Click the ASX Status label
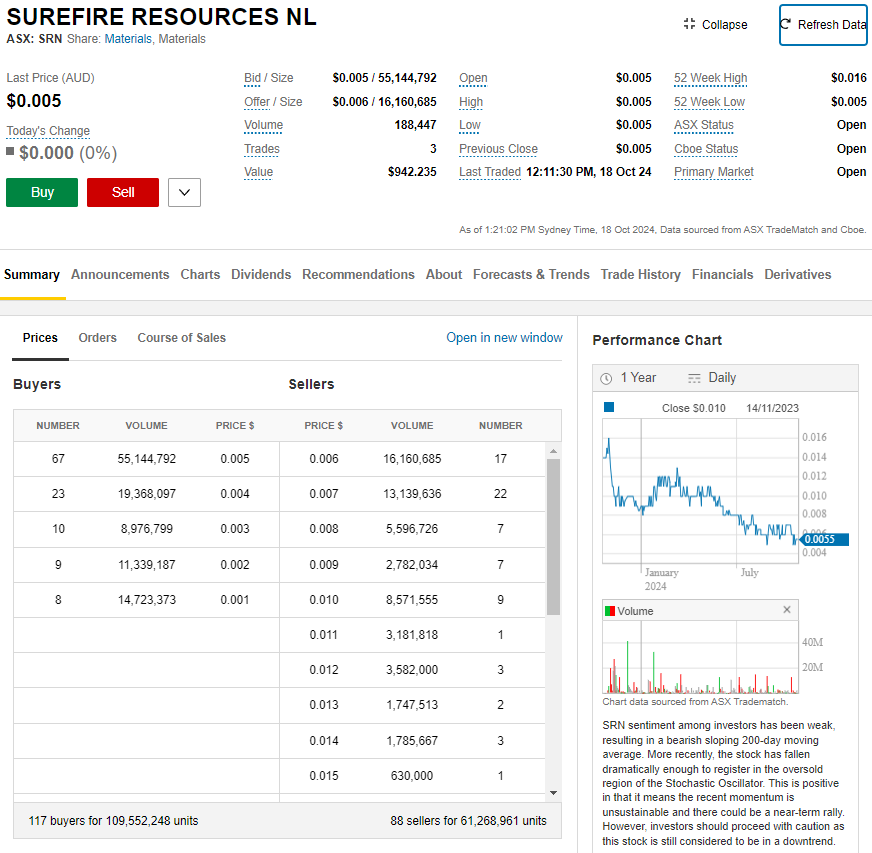 704,126
